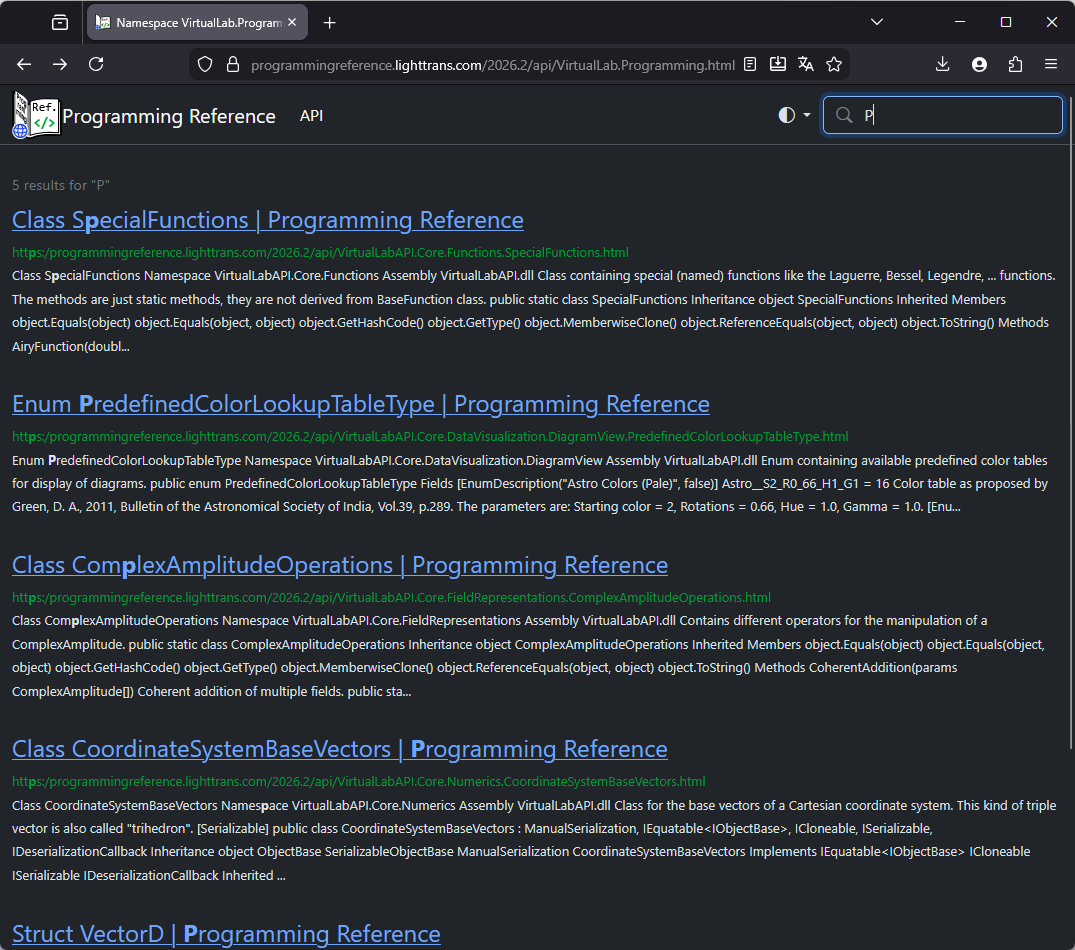The height and width of the screenshot is (950, 1075).
Task: Go back to the previous page
Action: coord(24,64)
